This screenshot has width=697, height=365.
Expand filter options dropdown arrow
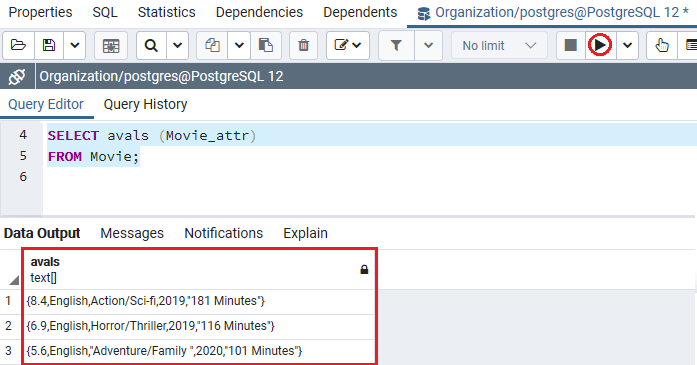(429, 45)
